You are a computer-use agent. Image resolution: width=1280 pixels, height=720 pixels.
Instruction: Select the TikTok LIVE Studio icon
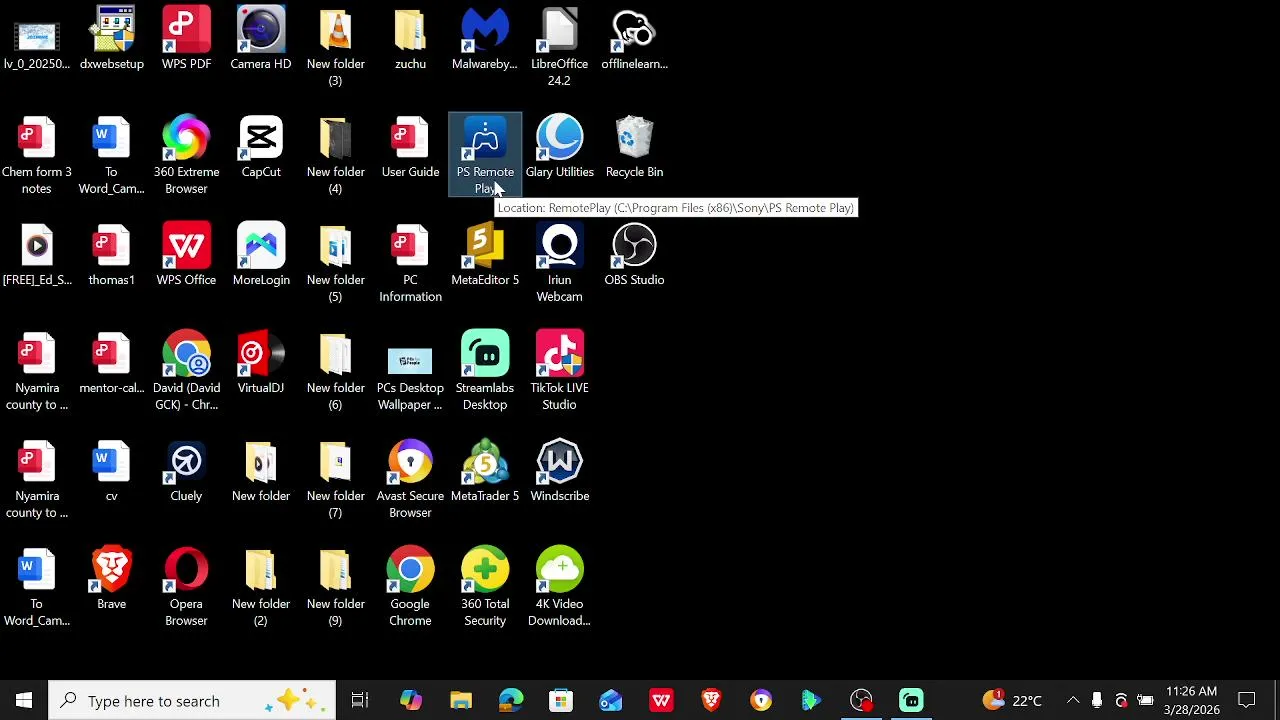(x=559, y=371)
